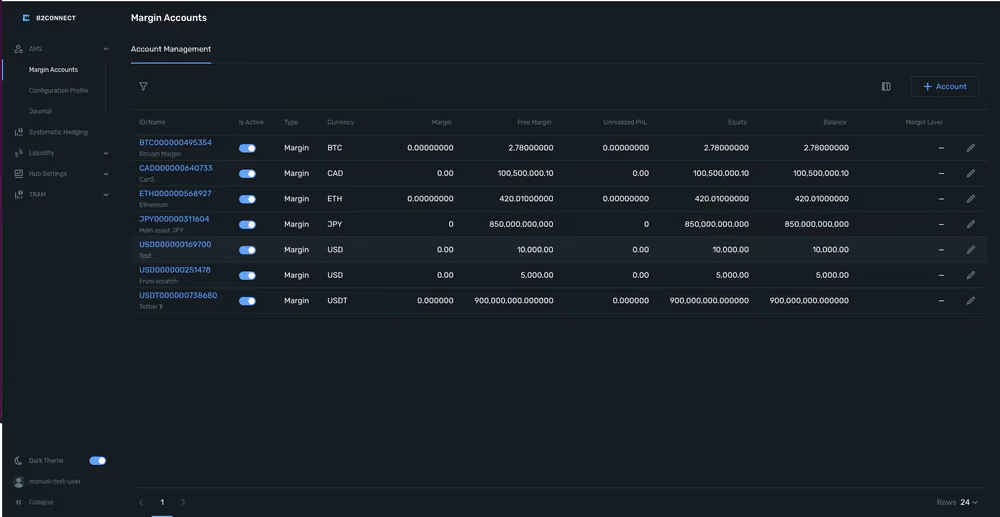This screenshot has height=517, width=1000.
Task: Click the Collapse double-arrow icon
Action: click(x=18, y=502)
